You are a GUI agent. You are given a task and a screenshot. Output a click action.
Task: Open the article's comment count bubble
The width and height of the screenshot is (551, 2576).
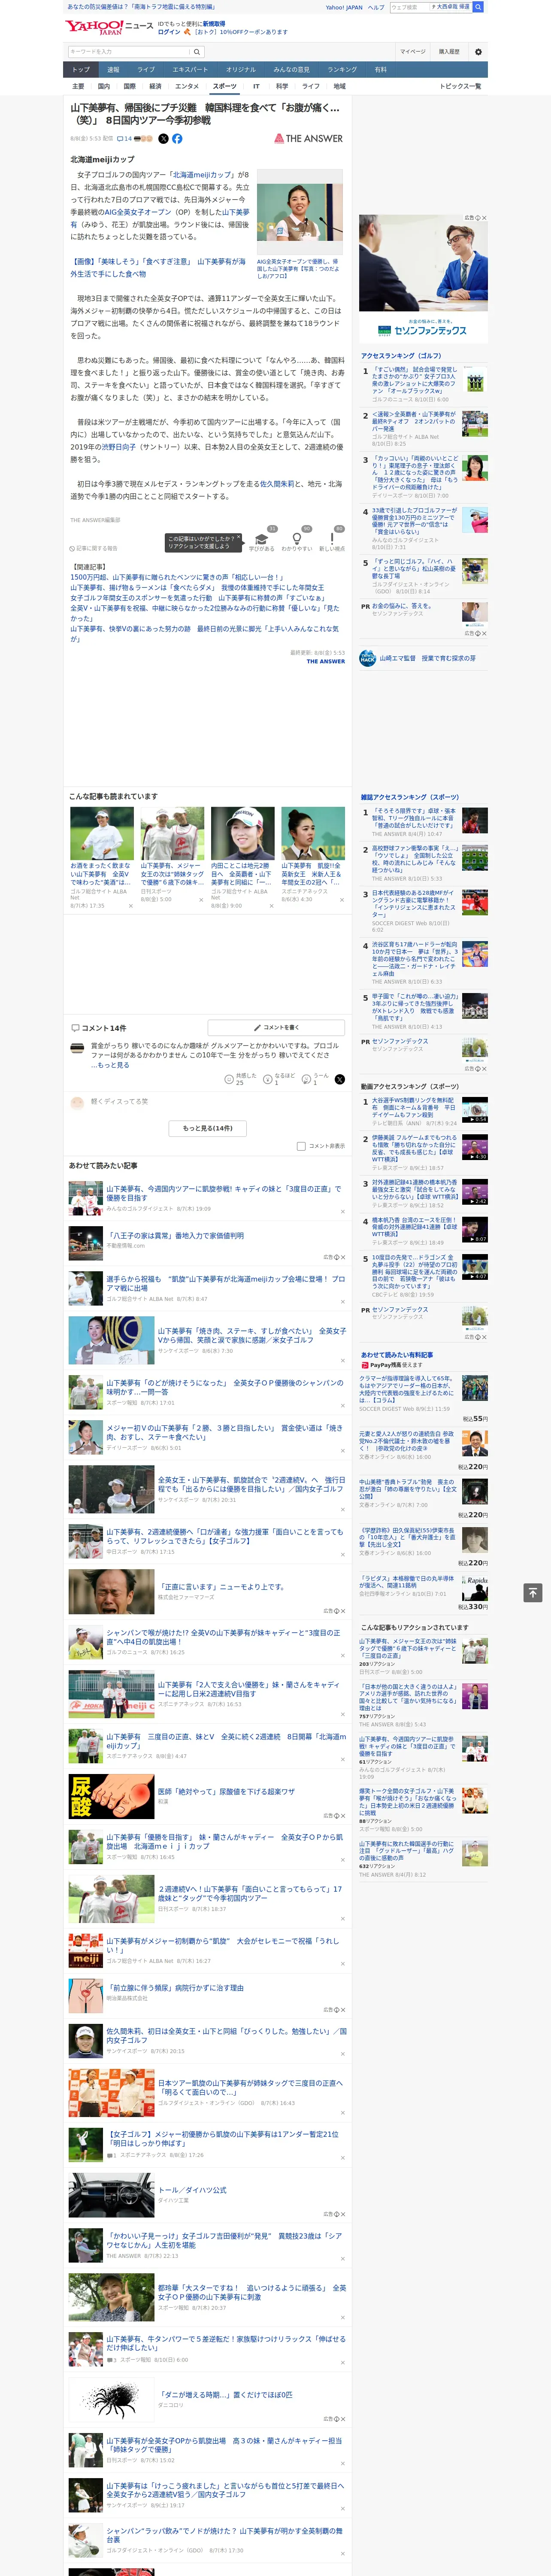(124, 139)
